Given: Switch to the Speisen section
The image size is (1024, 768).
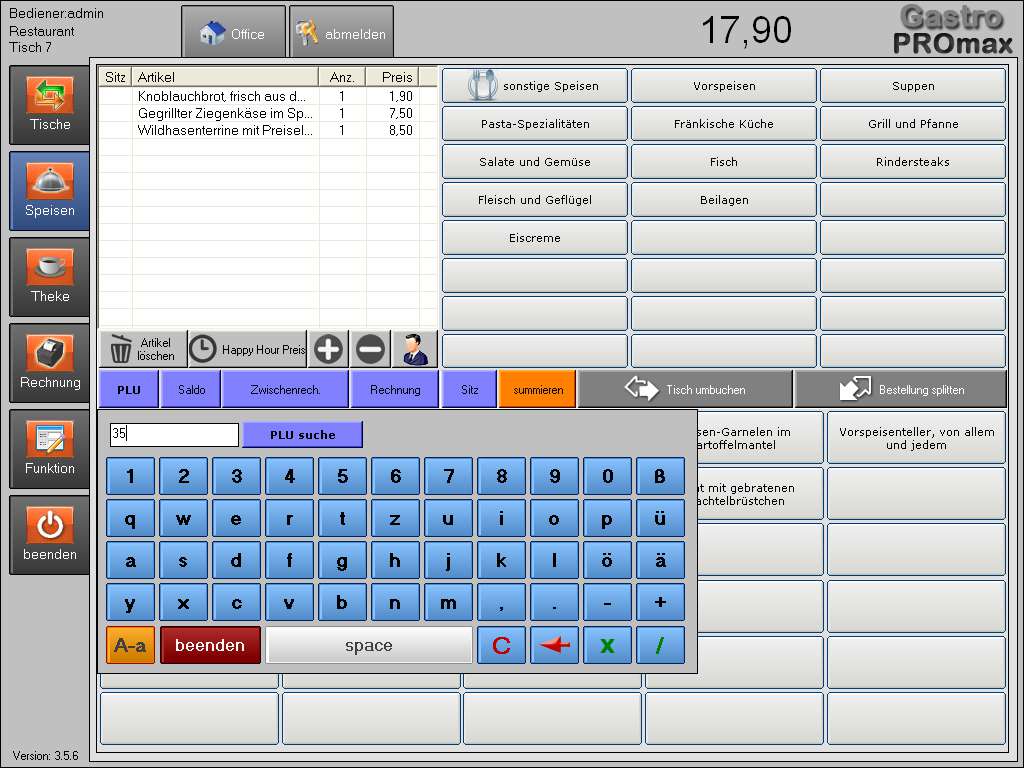Looking at the screenshot, I should (50, 191).
